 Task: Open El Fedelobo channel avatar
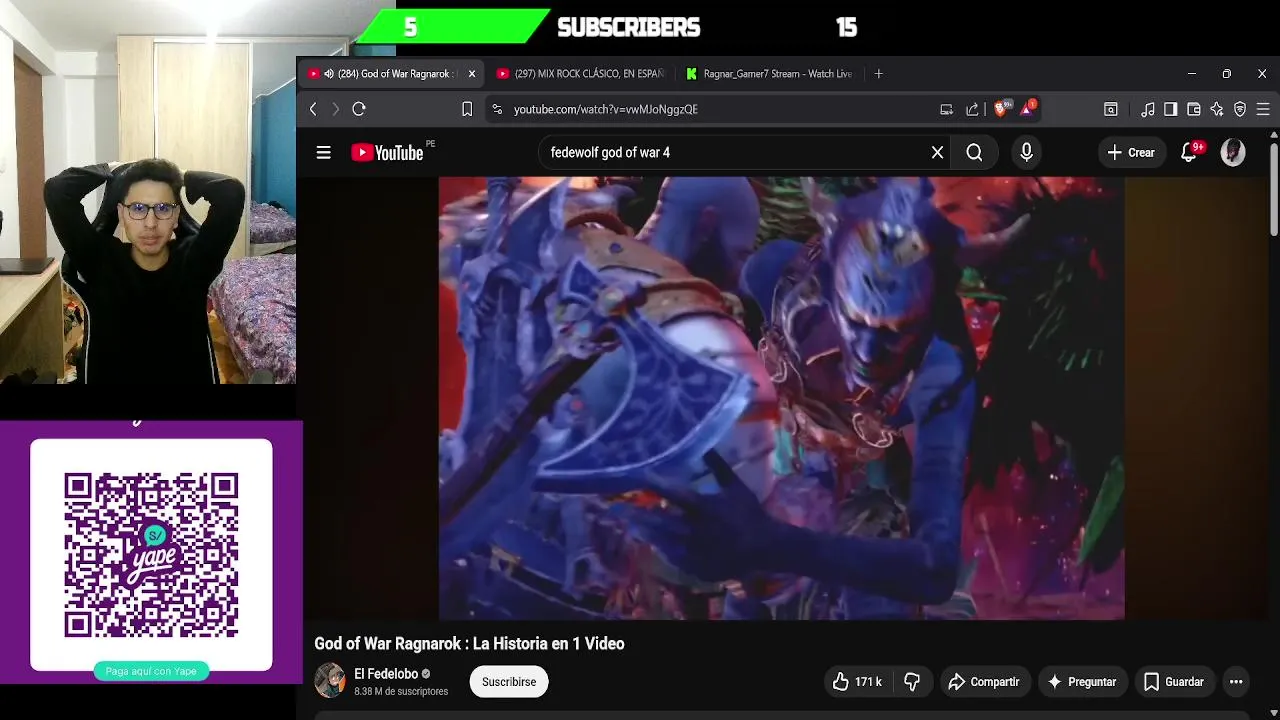(330, 681)
